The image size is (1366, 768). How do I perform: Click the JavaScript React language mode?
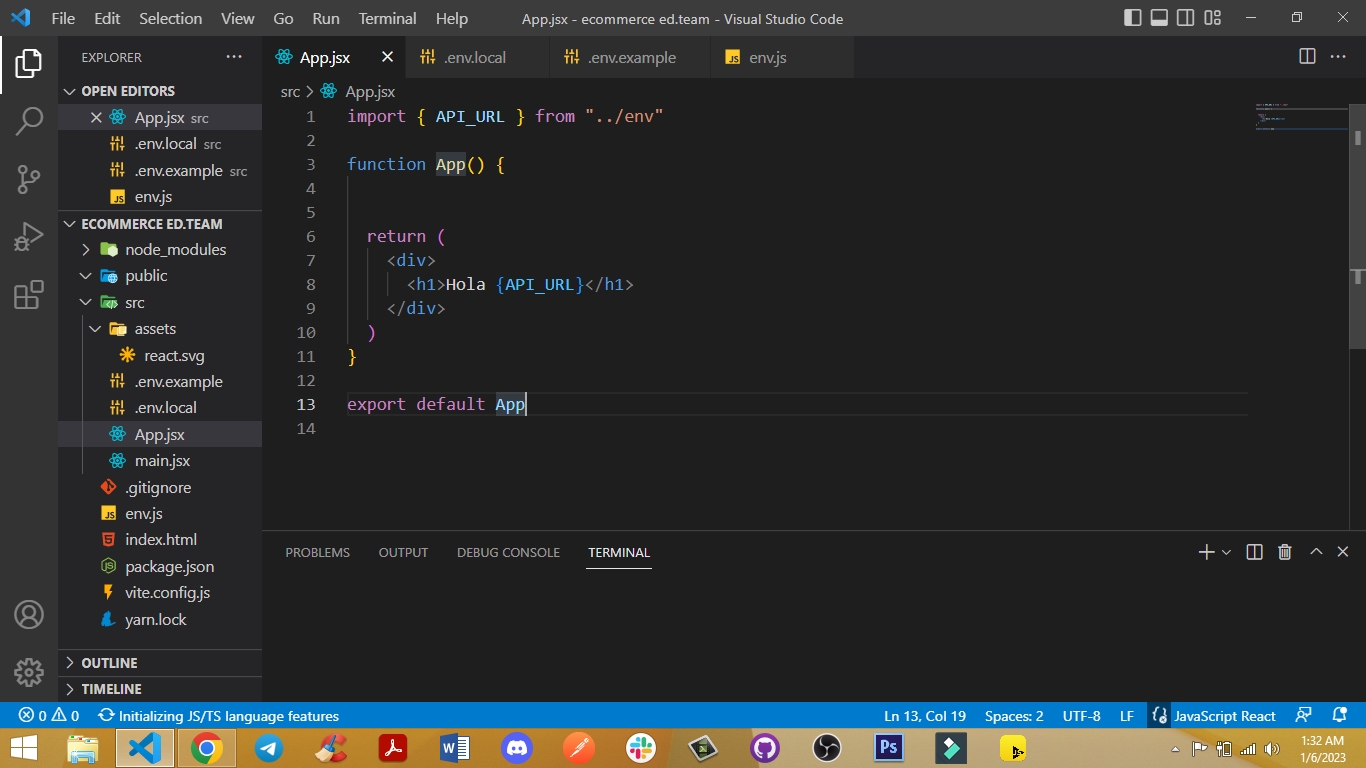coord(1224,716)
